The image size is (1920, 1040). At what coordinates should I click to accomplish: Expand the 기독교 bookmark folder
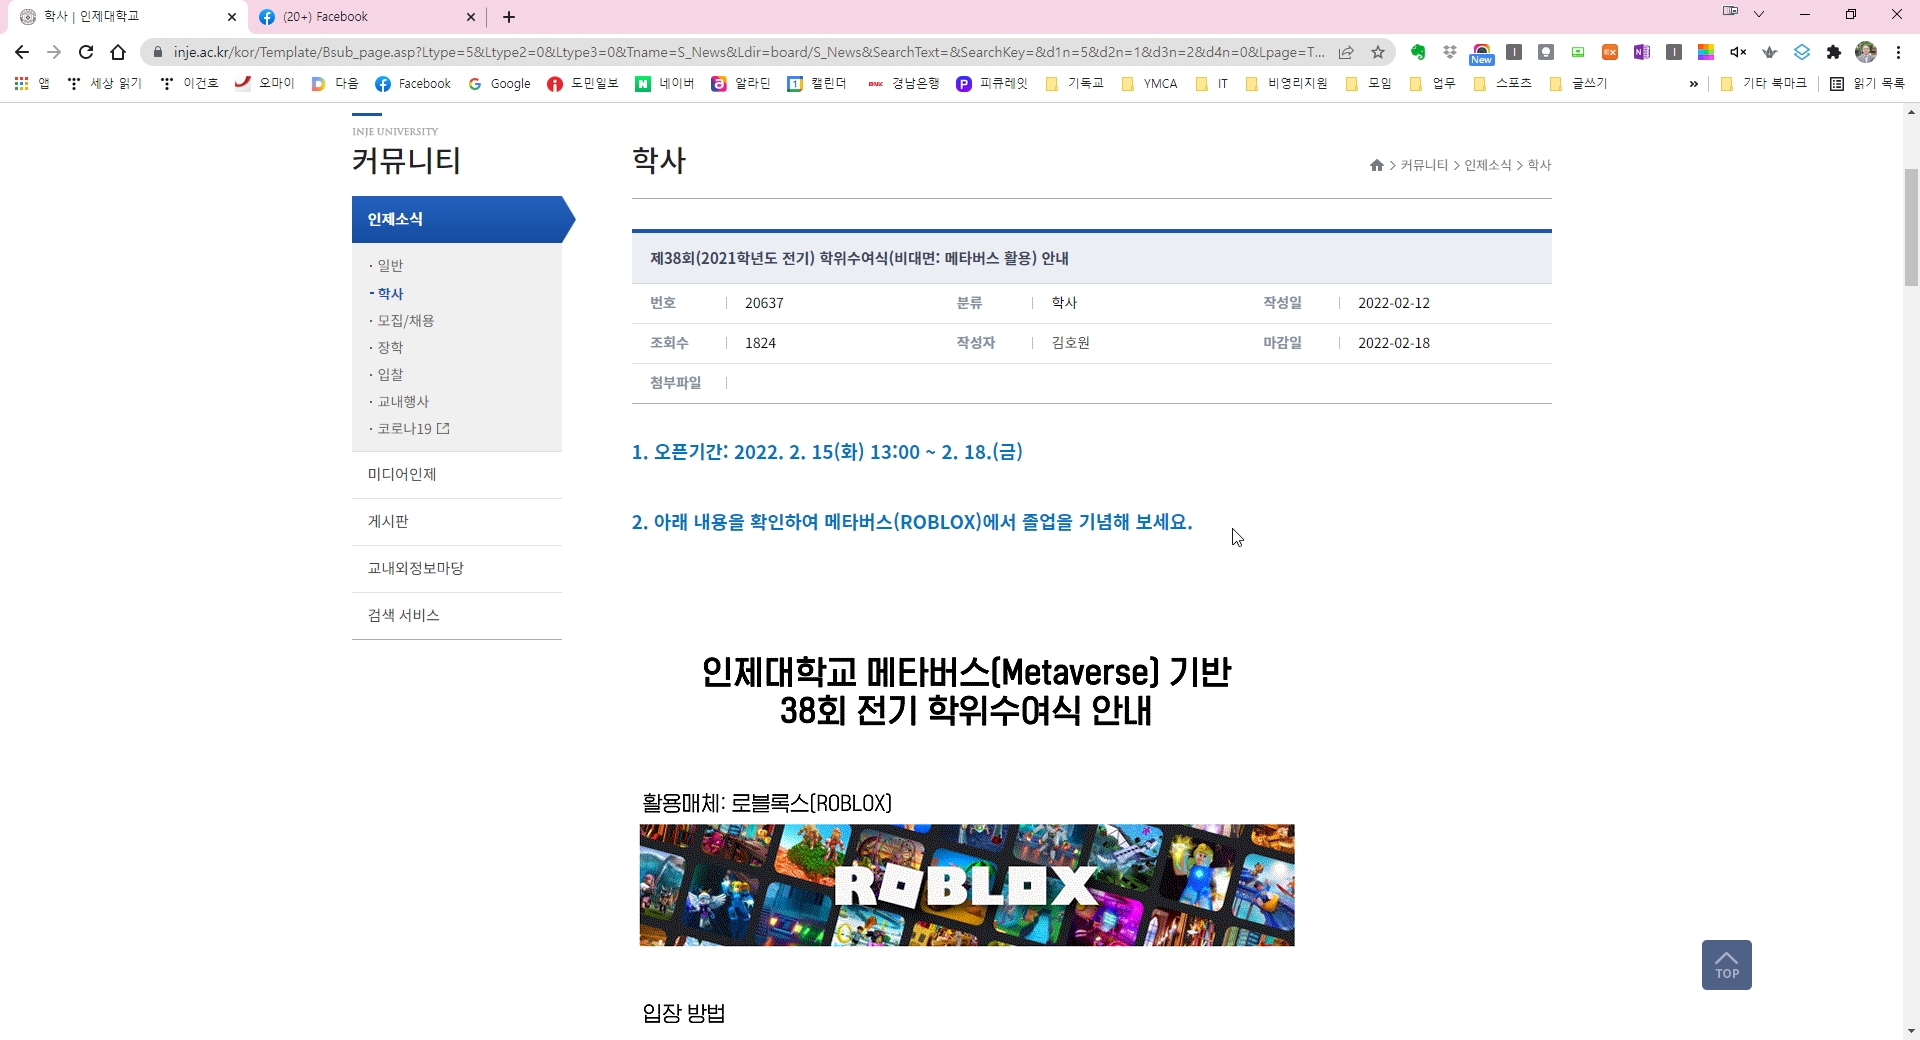(1074, 83)
